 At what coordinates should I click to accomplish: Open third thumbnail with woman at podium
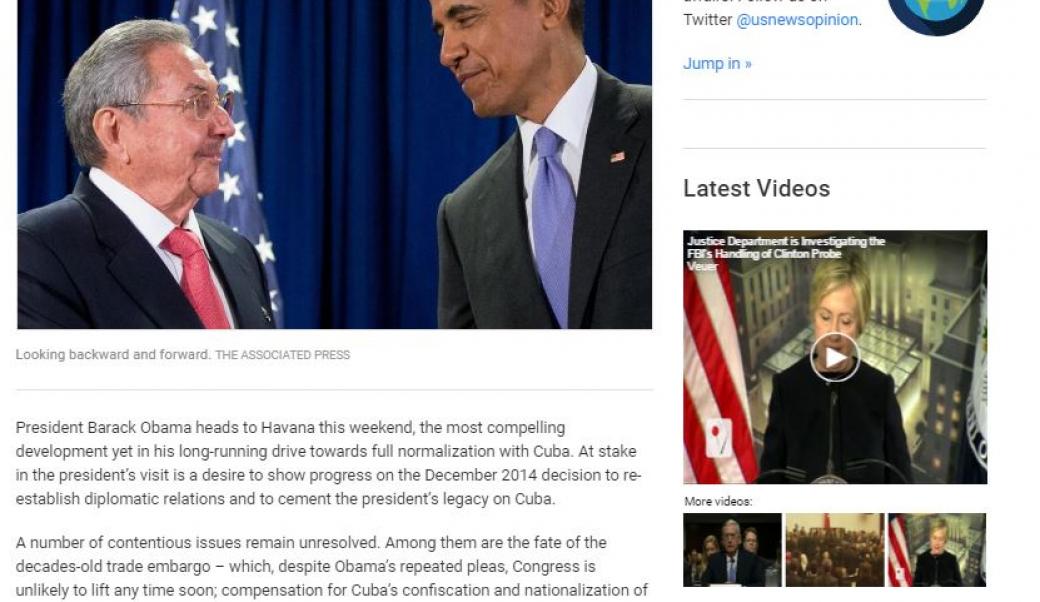tap(937, 550)
